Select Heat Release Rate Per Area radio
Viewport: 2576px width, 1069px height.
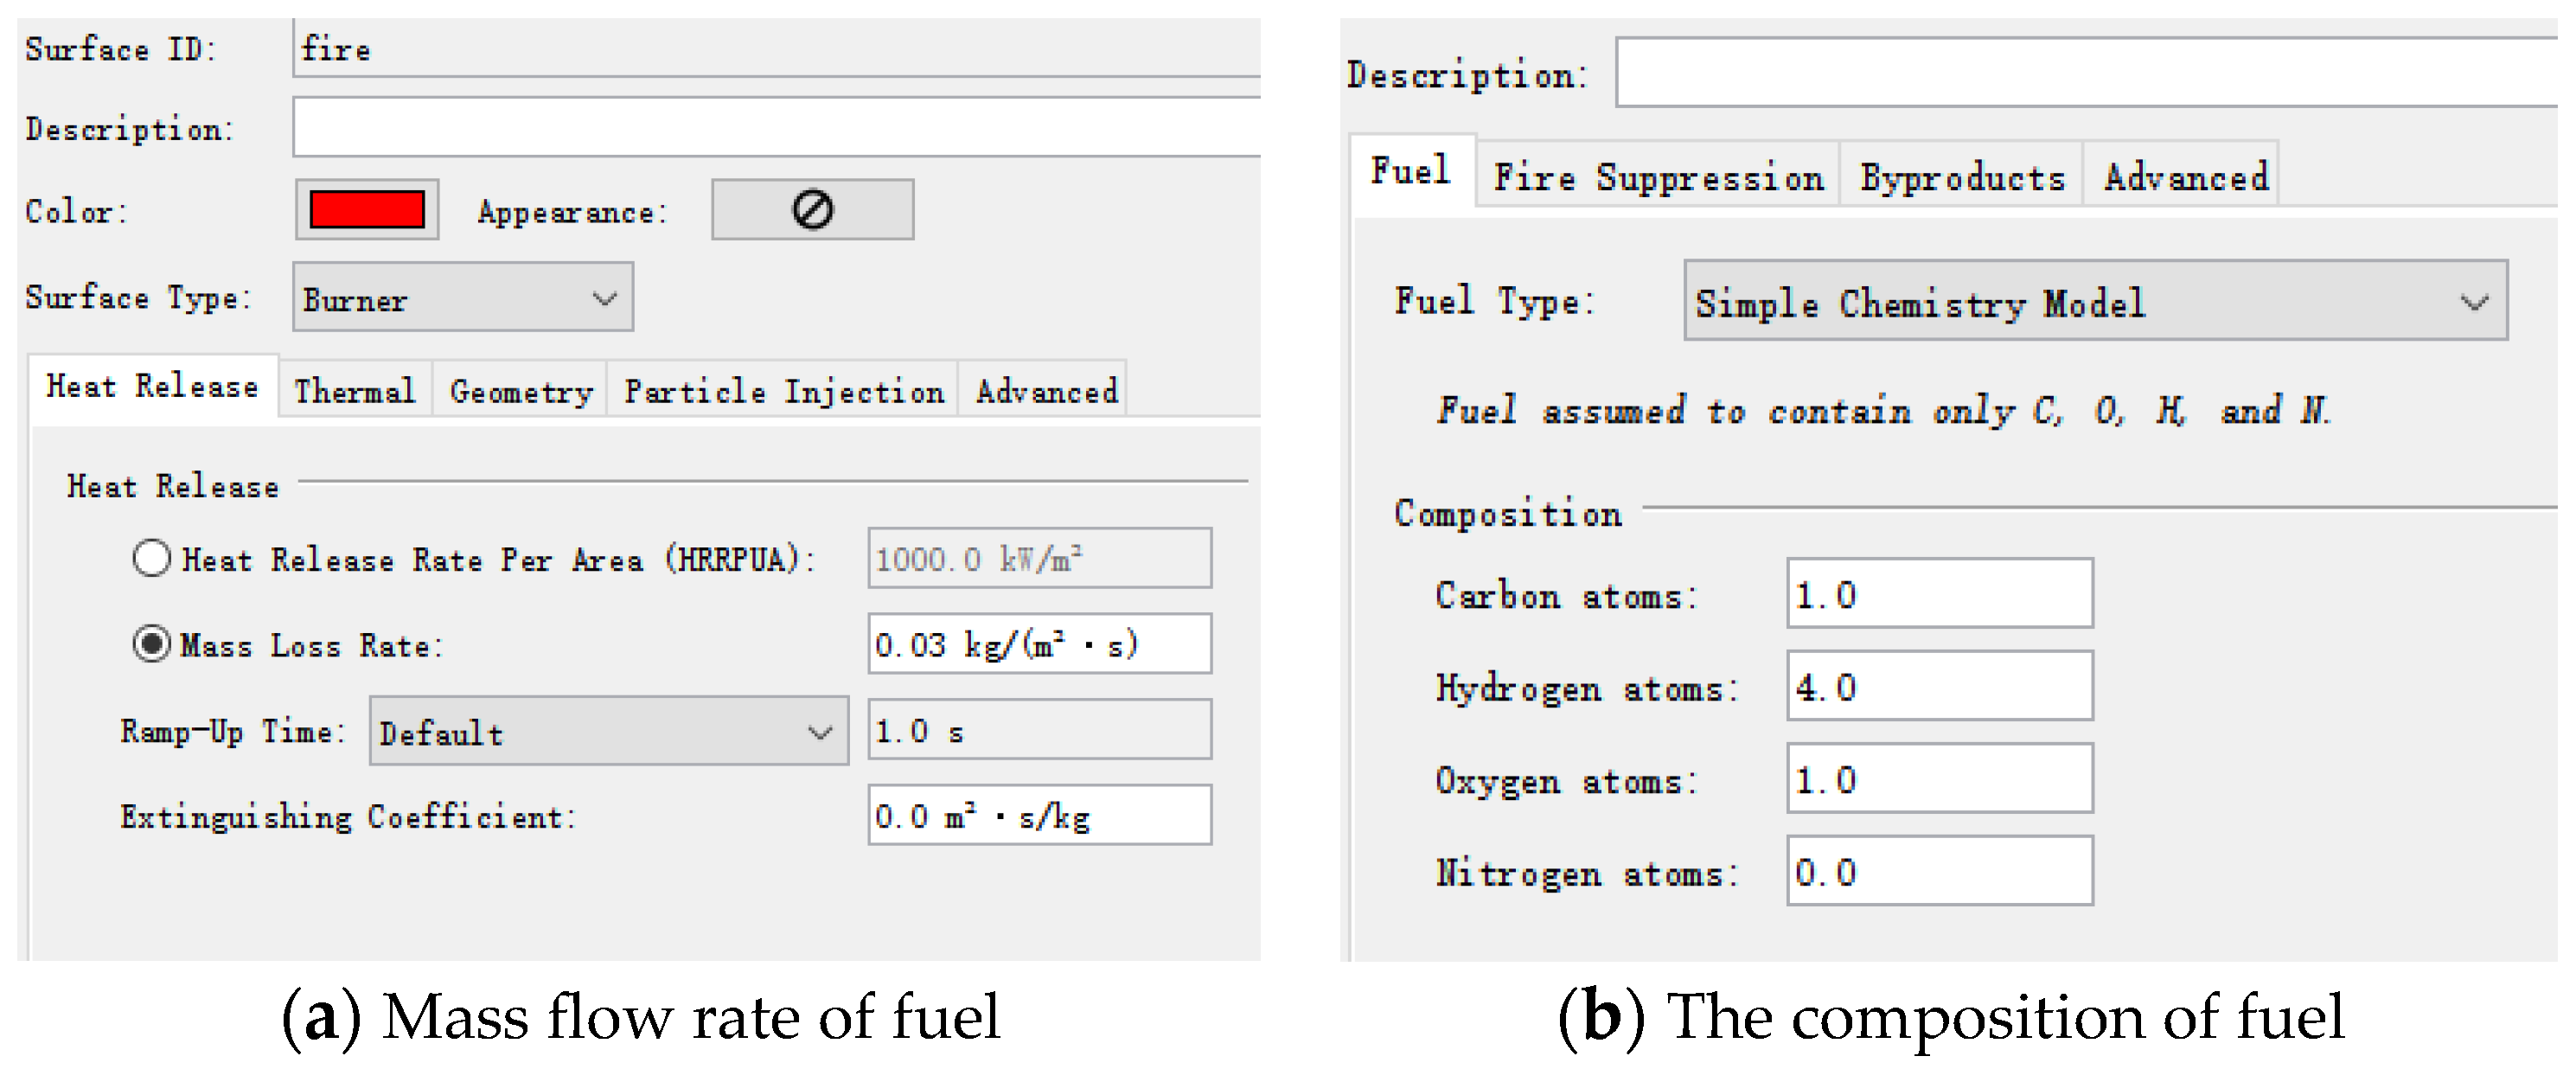coord(152,558)
